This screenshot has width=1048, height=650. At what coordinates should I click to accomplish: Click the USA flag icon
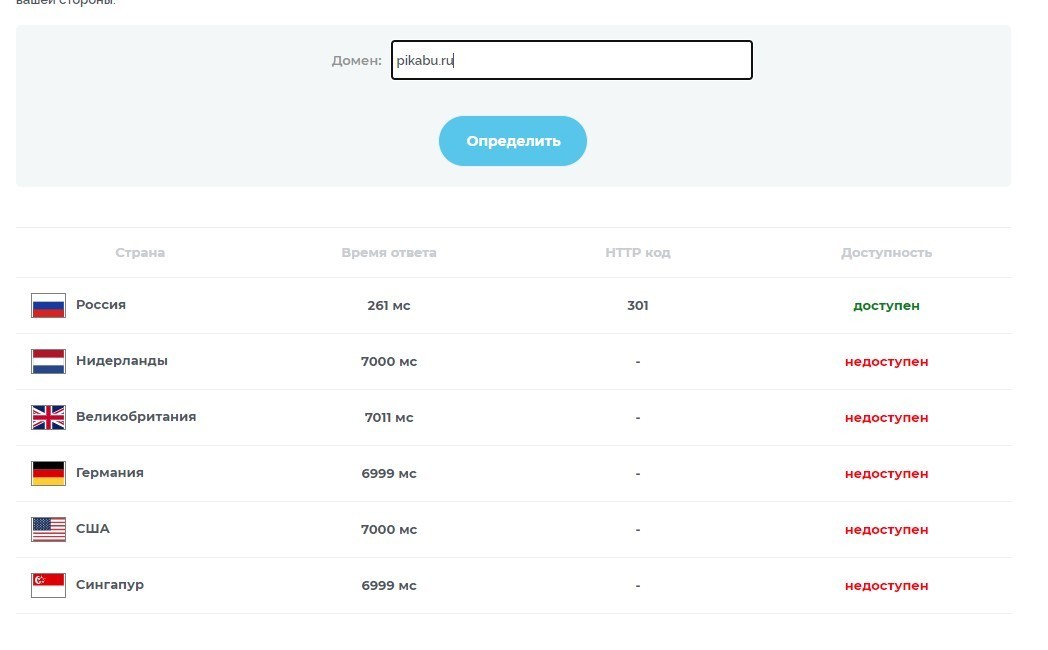coord(48,530)
